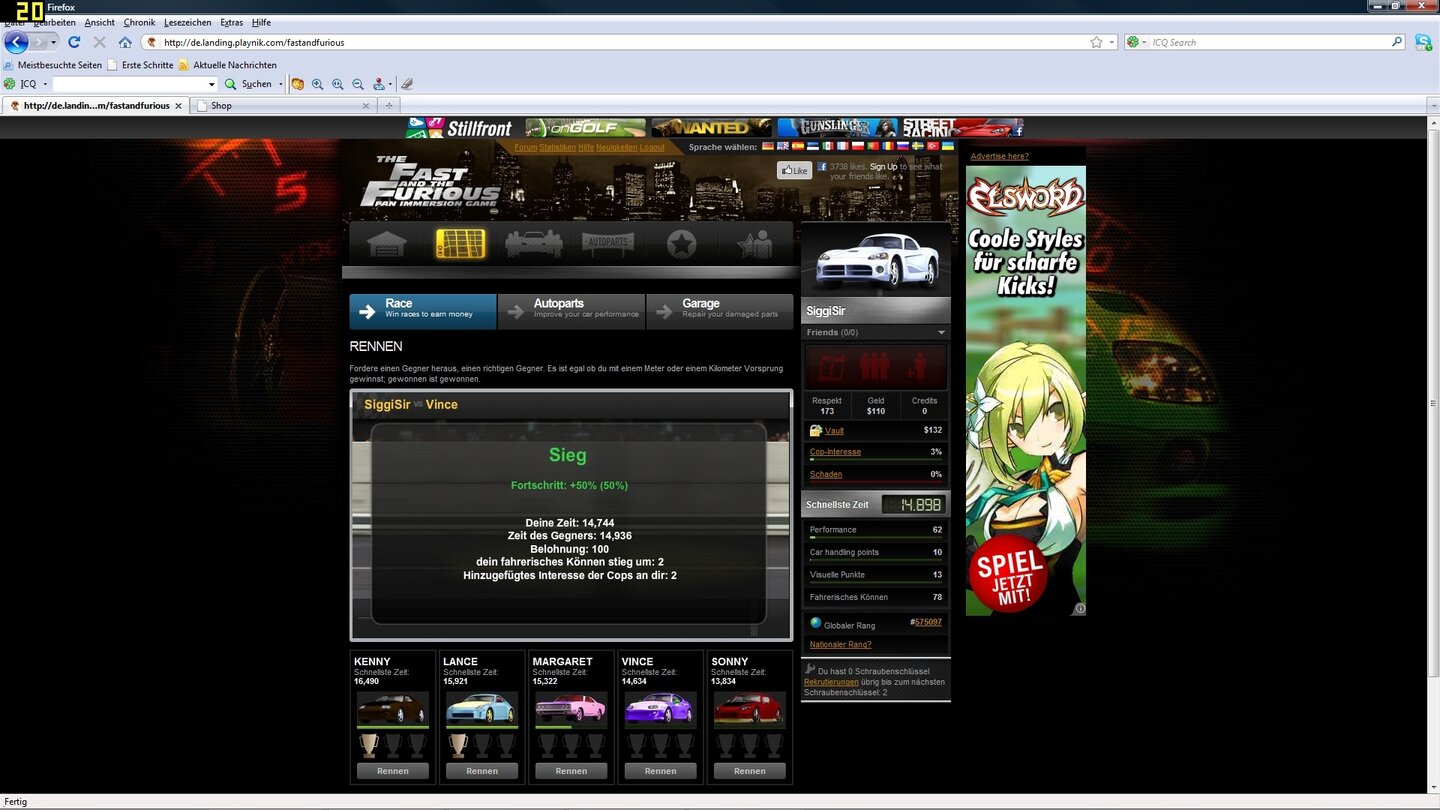Switch to the Shop browser tab
The height and width of the screenshot is (810, 1440).
click(284, 105)
